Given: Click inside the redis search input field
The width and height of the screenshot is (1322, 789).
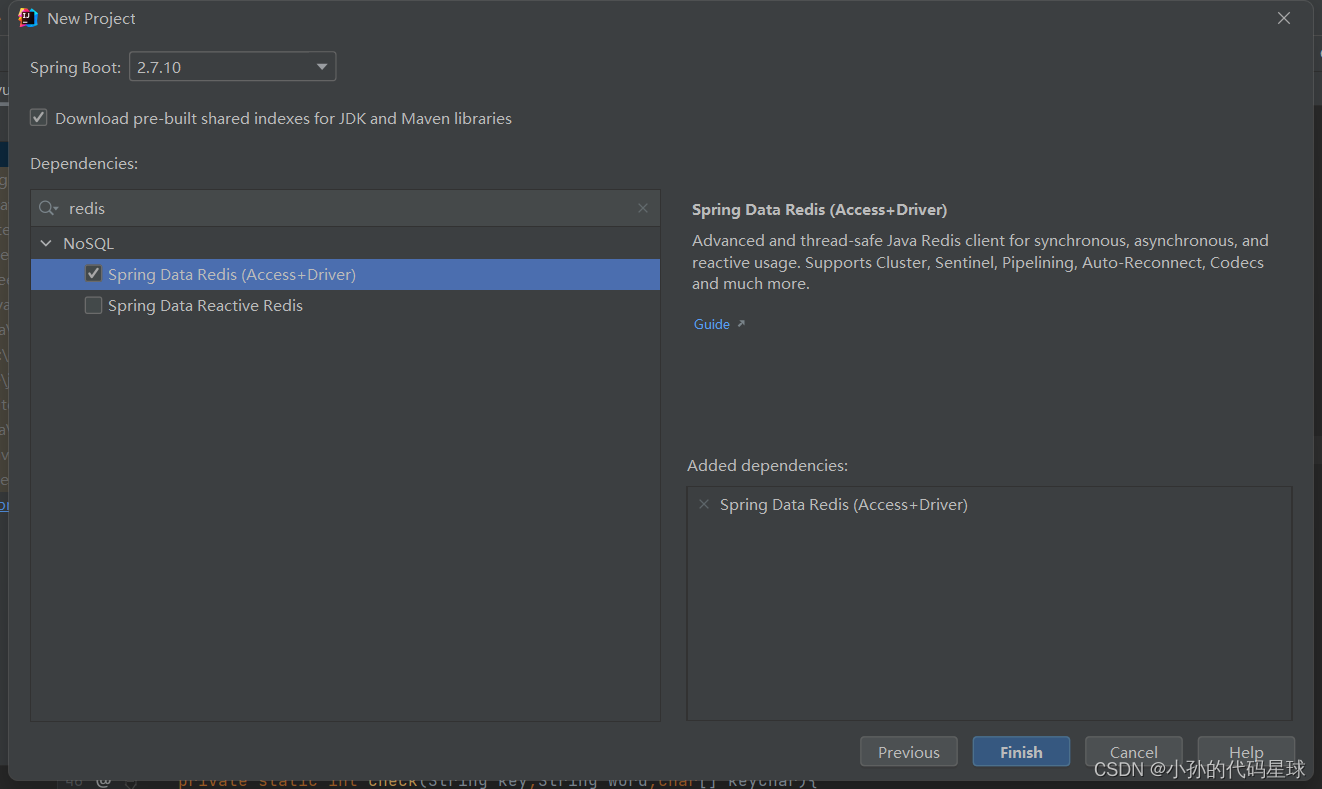Looking at the screenshot, I should (x=300, y=208).
